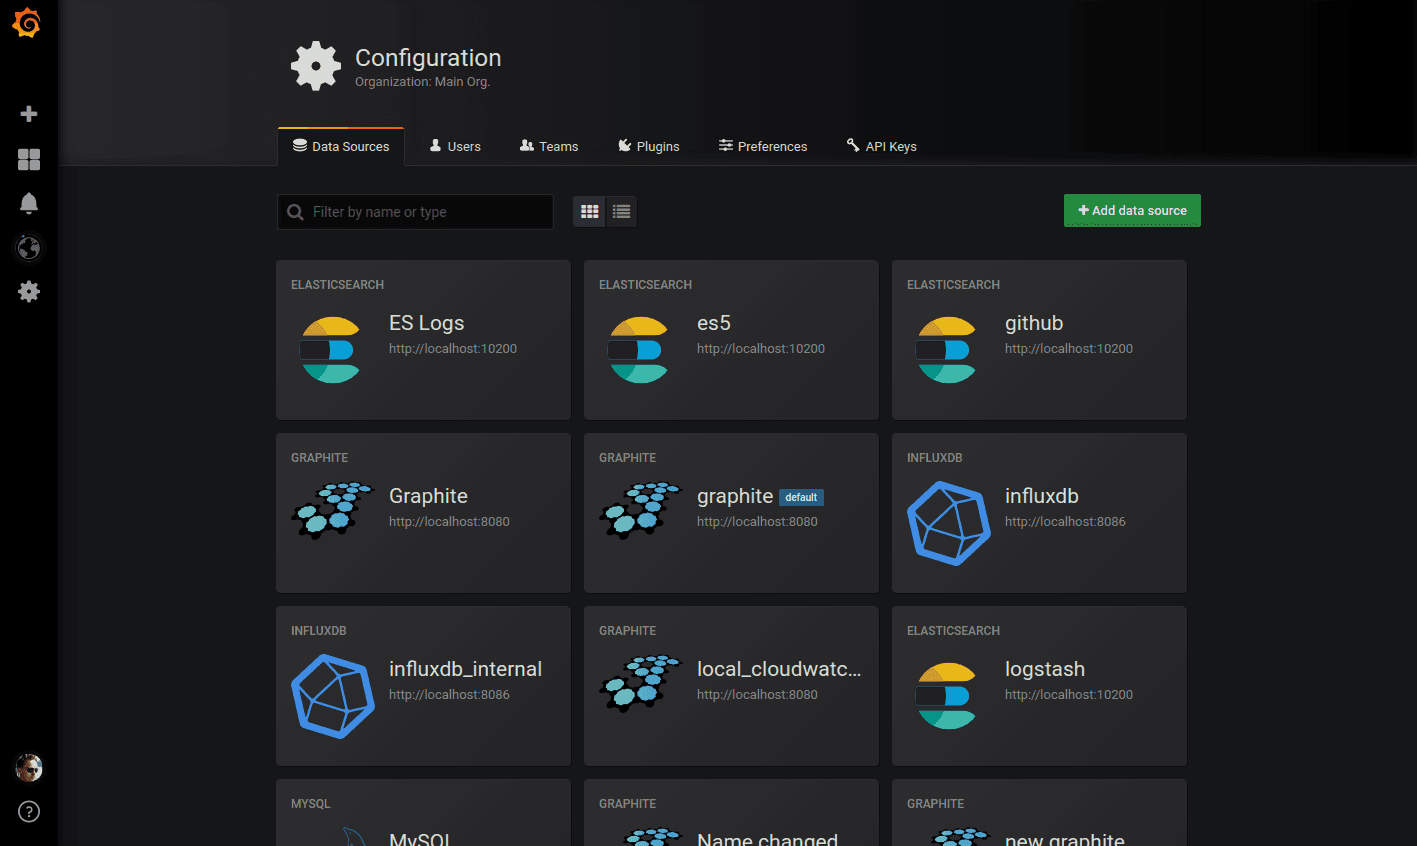The image size is (1417, 846).
Task: Open the Name changed data source name
Action: tap(767, 839)
